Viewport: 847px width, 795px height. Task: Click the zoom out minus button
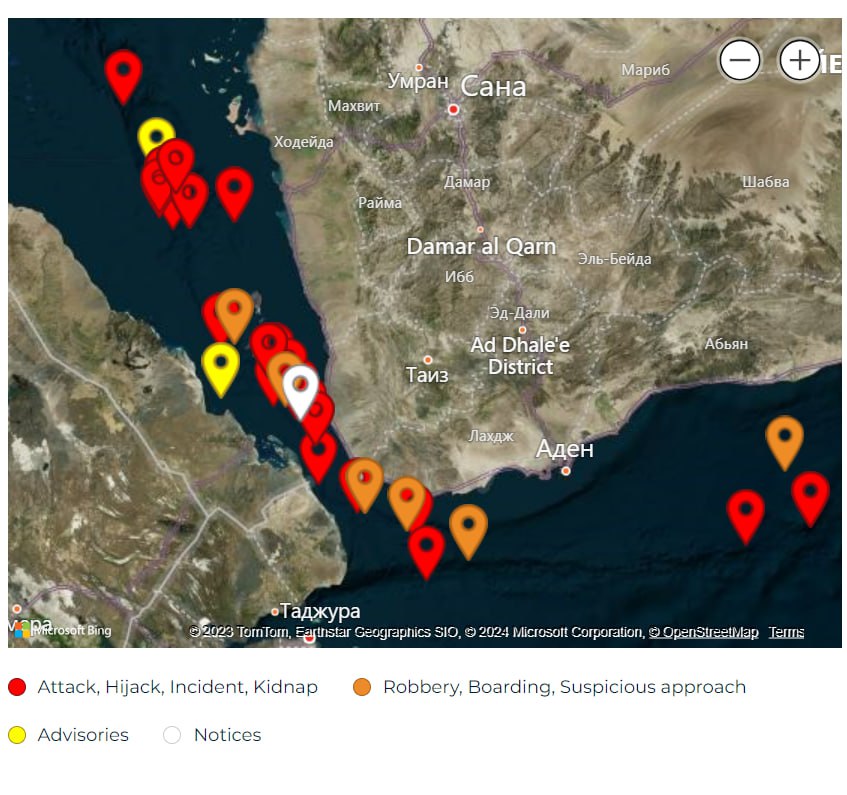(x=739, y=62)
